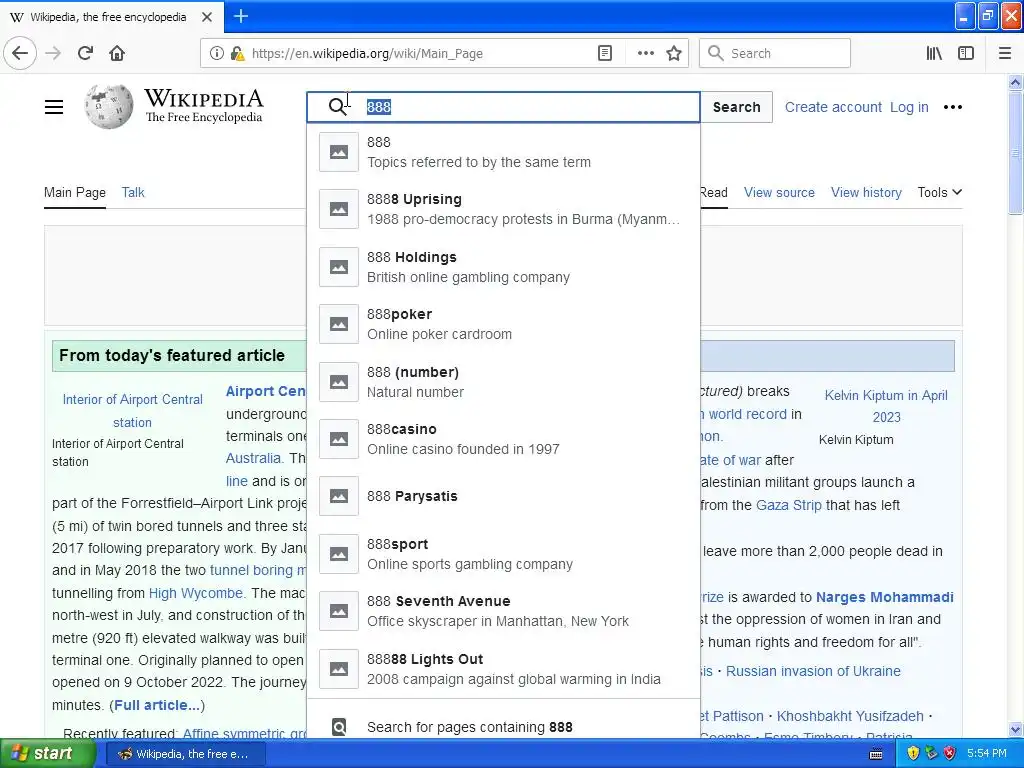1024x768 pixels.
Task: Select the 888 Parysatis suggestion
Action: tap(504, 496)
